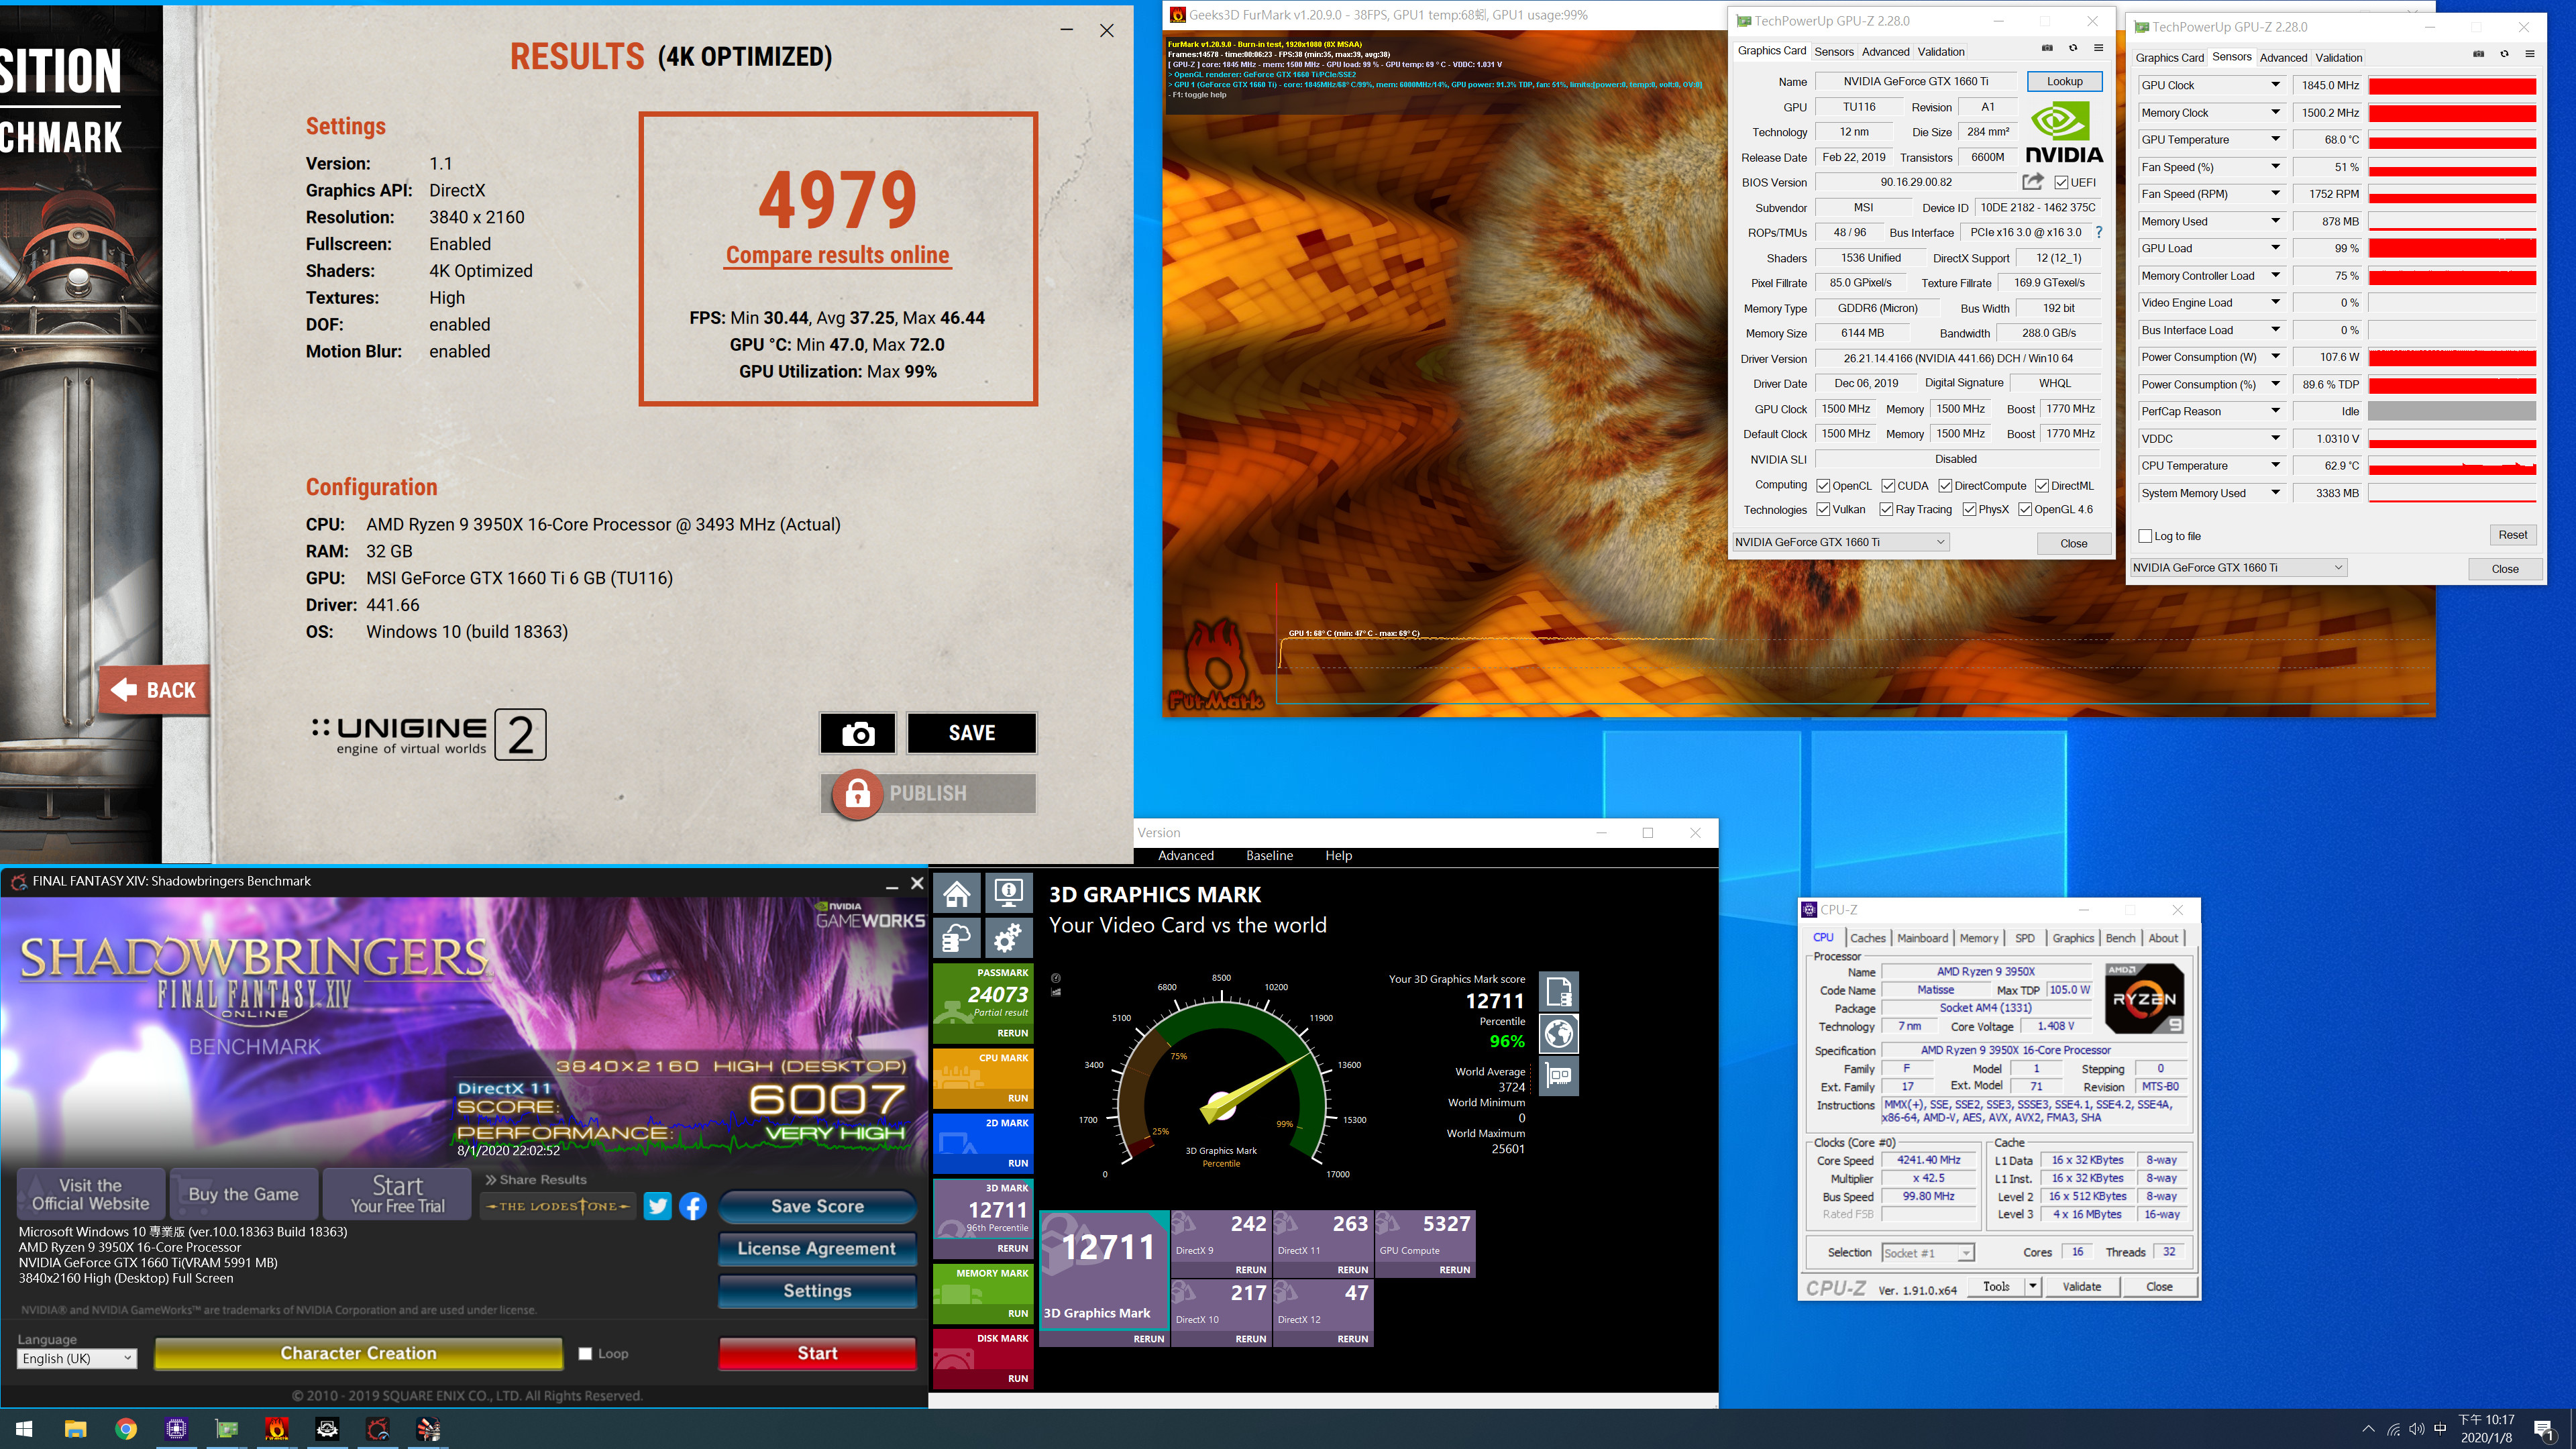The image size is (2576, 1449).
Task: Open the cloud baseline database icon in PerformanceTest
Action: coord(957,938)
